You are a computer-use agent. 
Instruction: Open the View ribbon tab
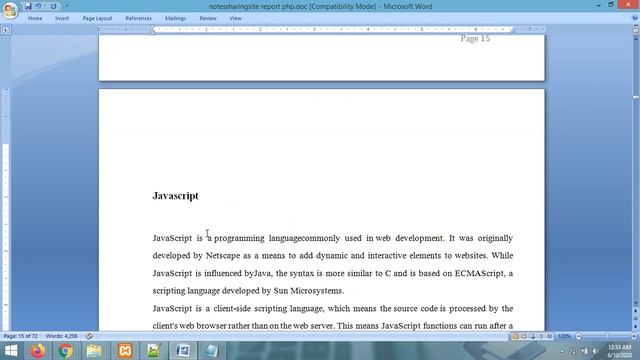click(x=235, y=18)
